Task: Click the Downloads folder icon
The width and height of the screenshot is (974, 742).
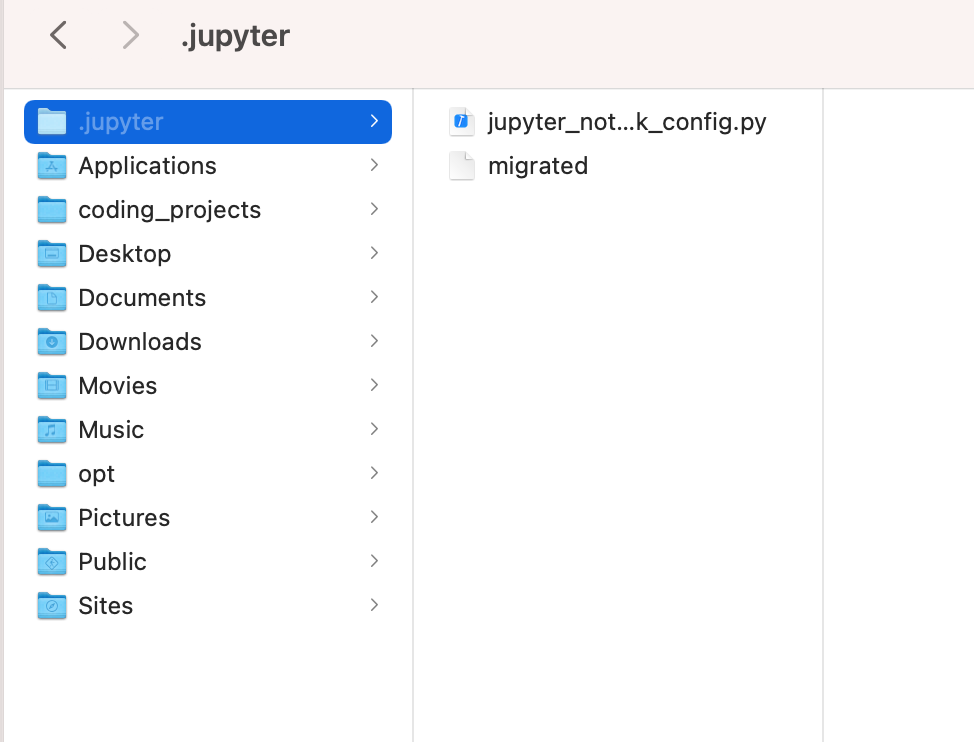Action: coord(52,342)
